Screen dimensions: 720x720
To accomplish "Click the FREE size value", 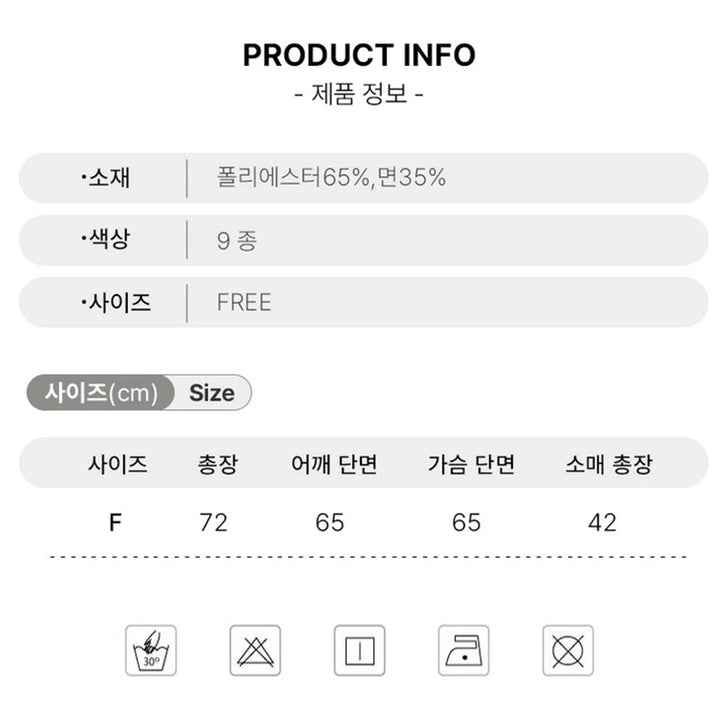I will 244,302.
